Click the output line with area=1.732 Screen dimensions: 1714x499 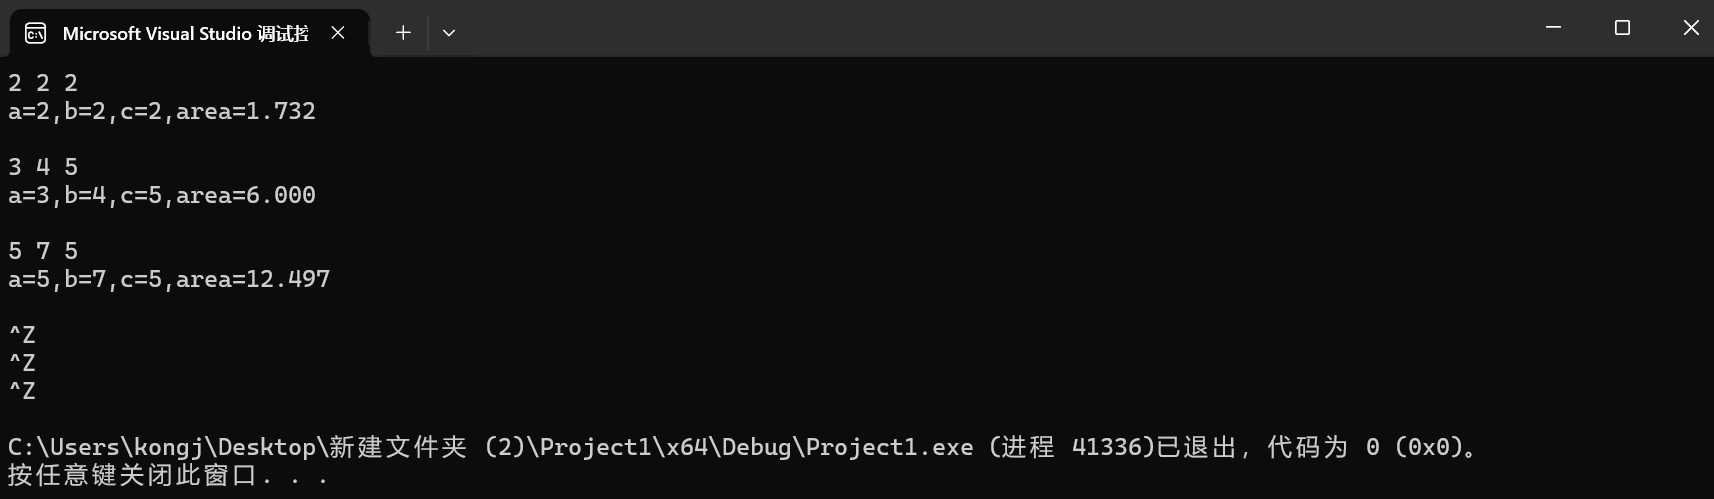tap(162, 111)
